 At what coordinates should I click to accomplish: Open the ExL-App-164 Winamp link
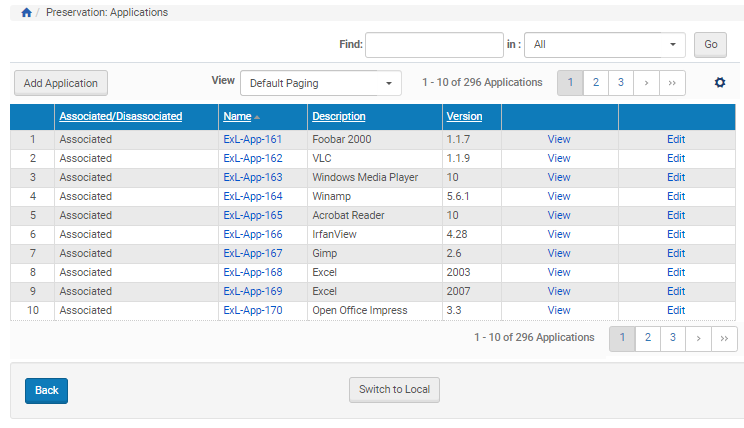pos(252,196)
